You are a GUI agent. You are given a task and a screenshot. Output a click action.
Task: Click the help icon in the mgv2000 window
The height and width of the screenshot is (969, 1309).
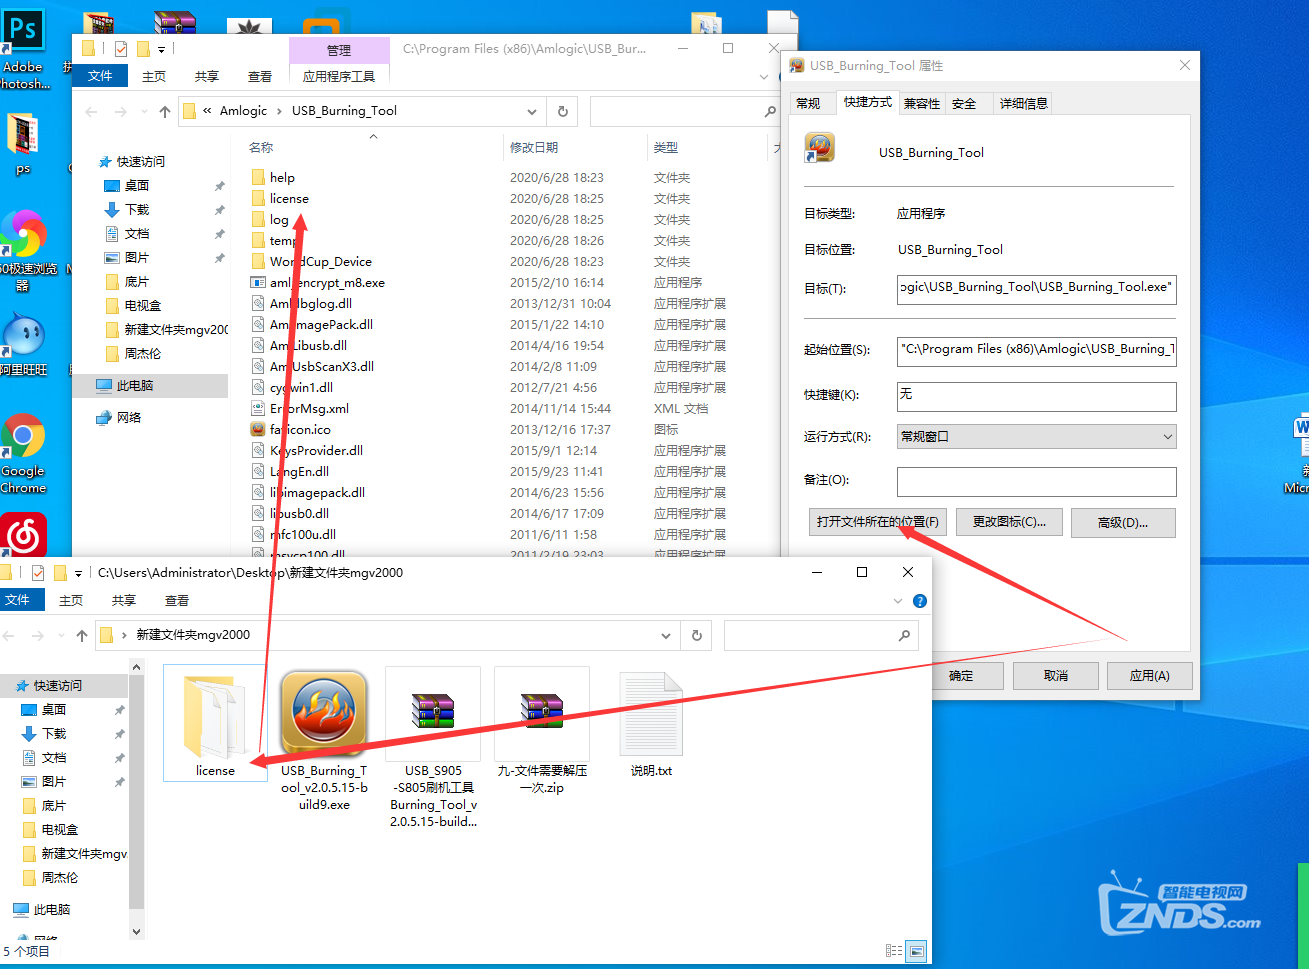920,601
